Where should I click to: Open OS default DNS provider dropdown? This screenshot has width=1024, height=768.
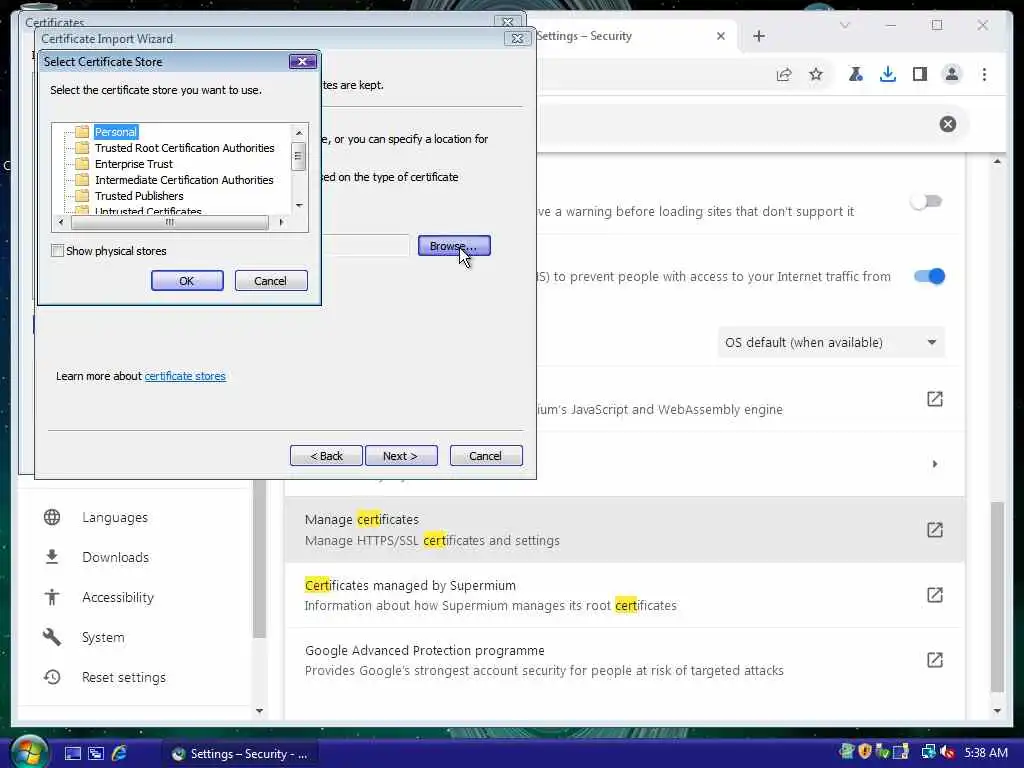pyautogui.click(x=831, y=342)
